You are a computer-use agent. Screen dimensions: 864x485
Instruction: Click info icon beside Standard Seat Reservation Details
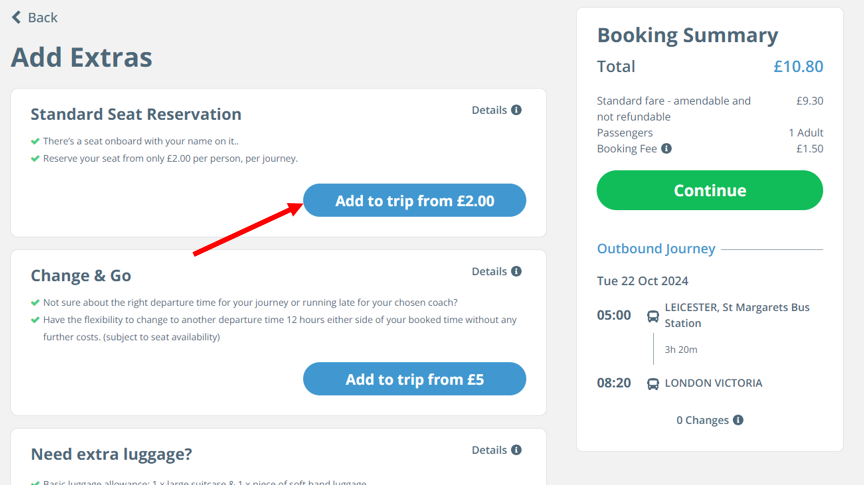point(516,110)
